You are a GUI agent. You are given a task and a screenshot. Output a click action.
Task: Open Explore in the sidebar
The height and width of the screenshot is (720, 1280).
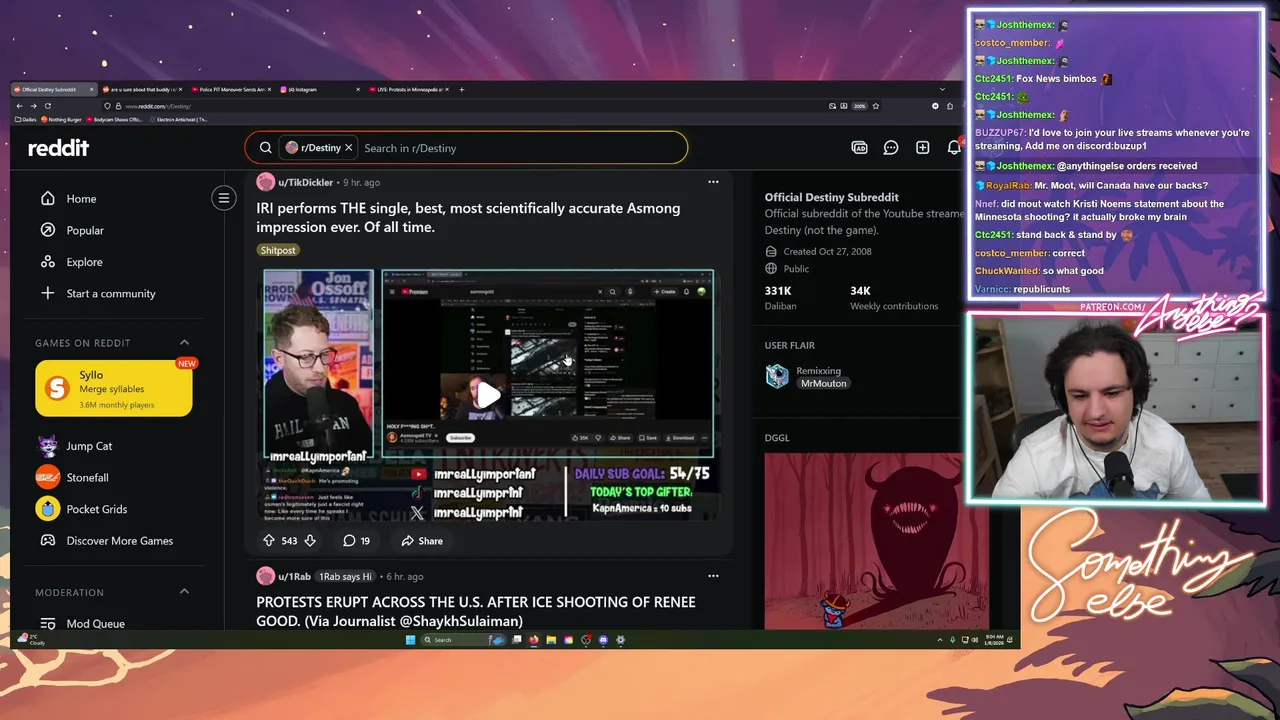(x=84, y=262)
